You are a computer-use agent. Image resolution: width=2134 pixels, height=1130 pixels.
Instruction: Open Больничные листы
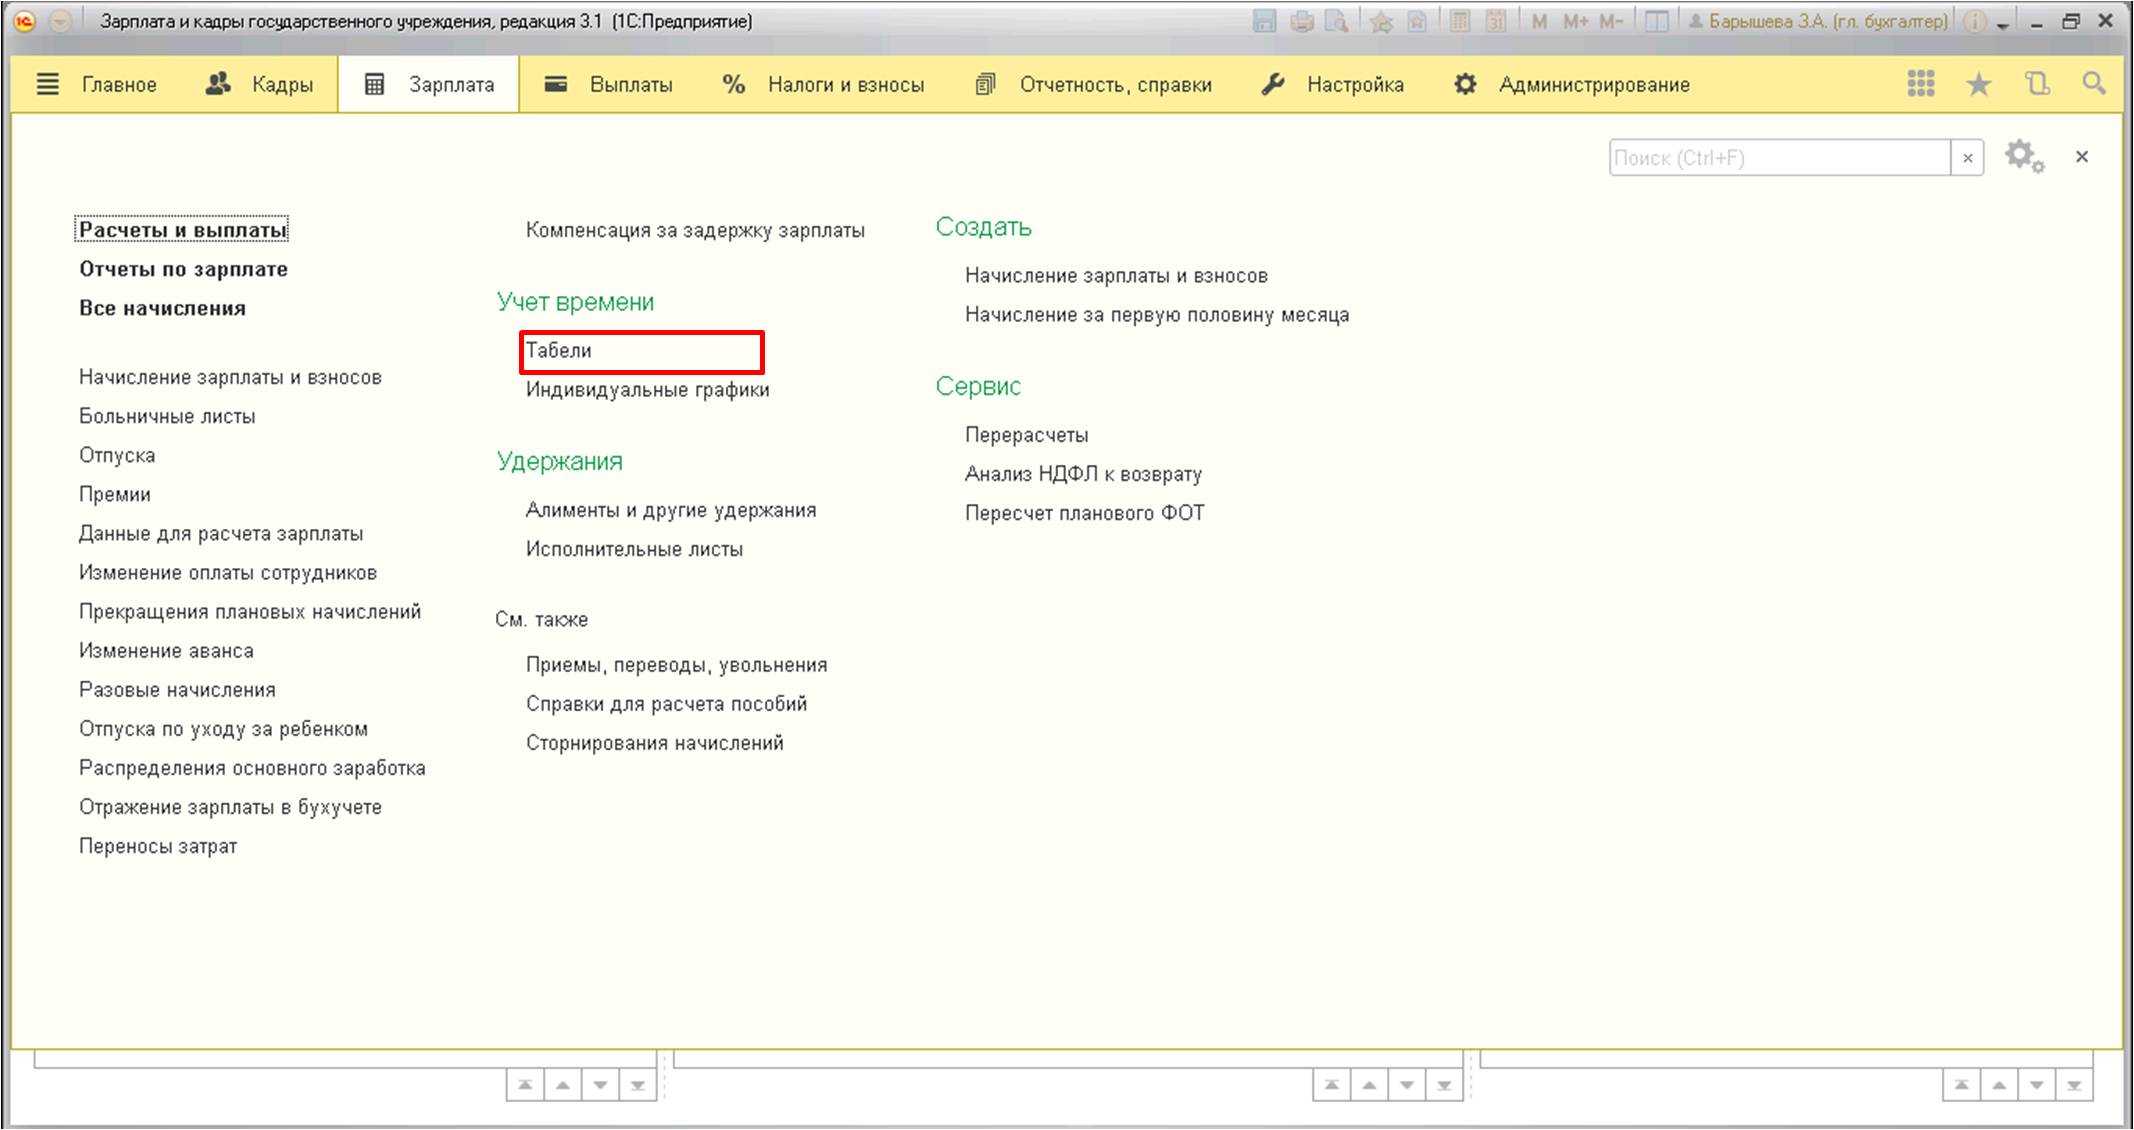(167, 416)
